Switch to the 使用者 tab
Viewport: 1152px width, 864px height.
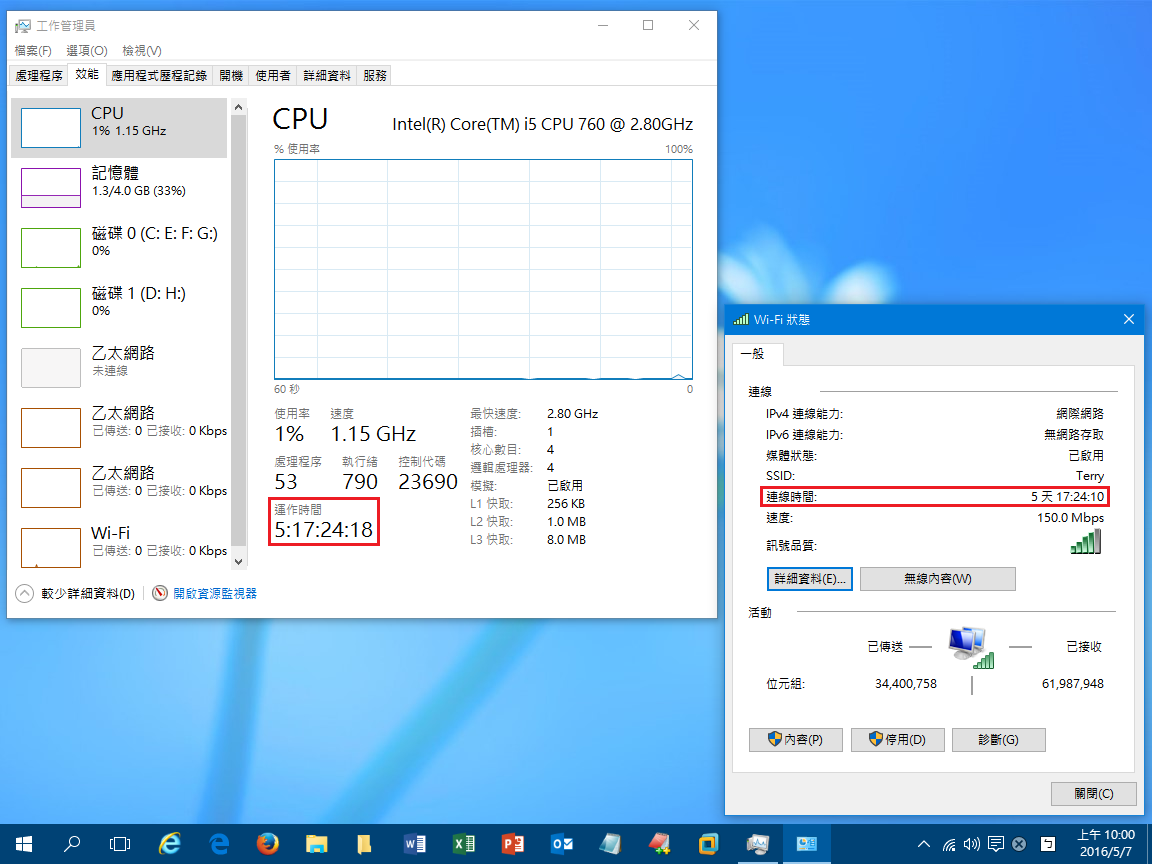(273, 76)
